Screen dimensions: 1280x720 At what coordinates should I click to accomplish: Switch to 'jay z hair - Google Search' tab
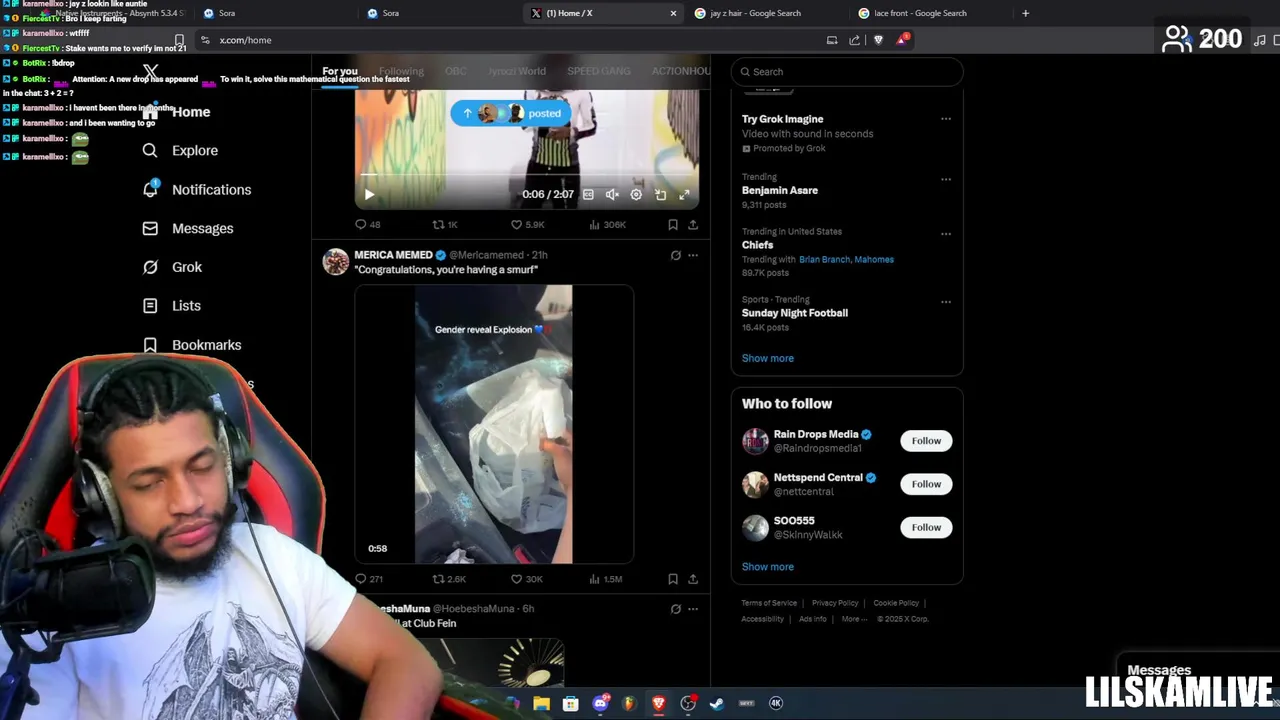click(755, 13)
